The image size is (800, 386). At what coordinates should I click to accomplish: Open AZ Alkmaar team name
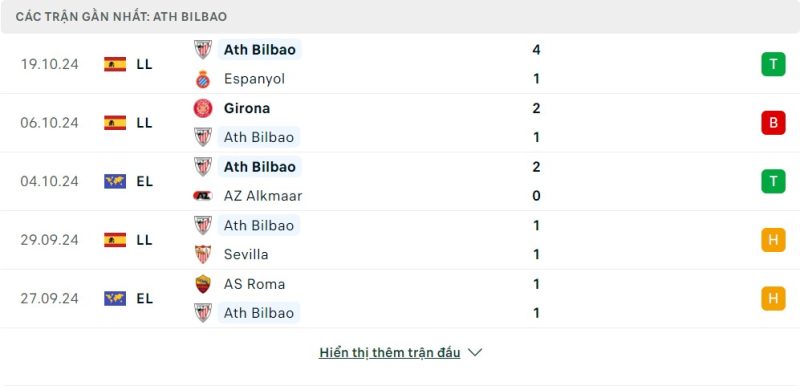click(263, 196)
